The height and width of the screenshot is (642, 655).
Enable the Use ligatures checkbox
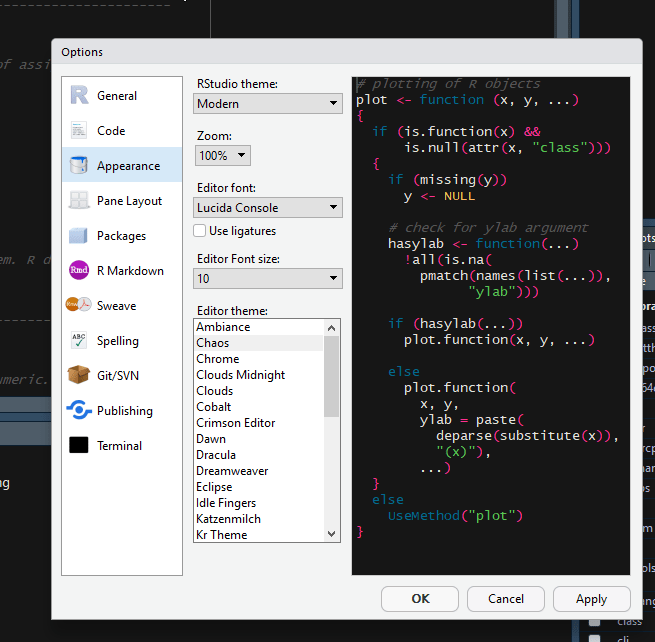[x=200, y=231]
